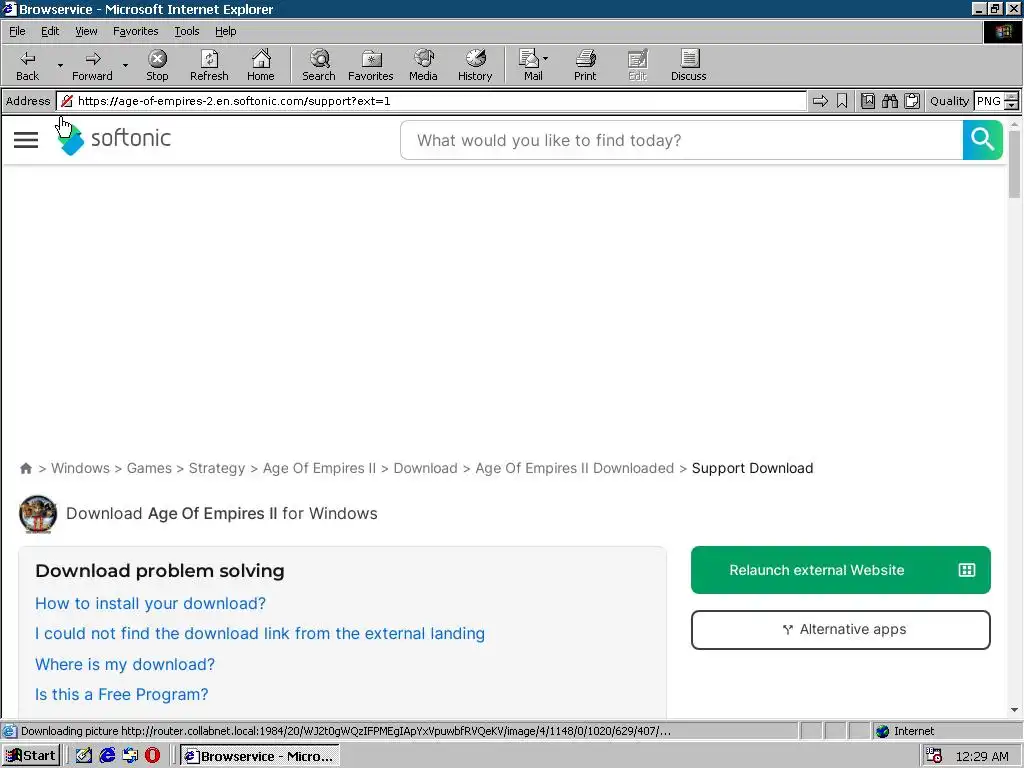1024x768 pixels.
Task: Print the page using the Print button
Action: coord(584,65)
